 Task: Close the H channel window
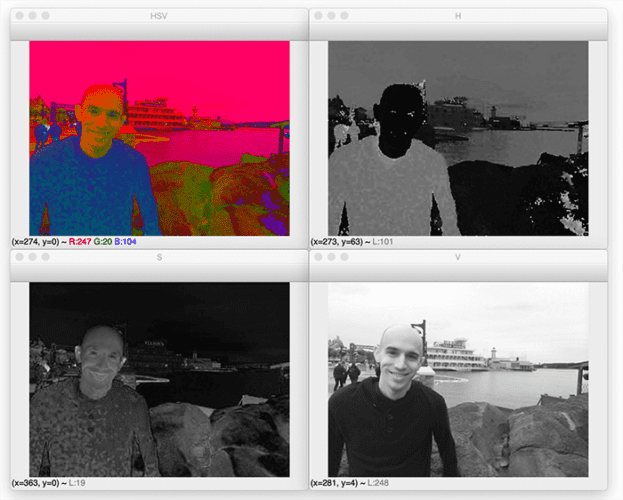[319, 17]
